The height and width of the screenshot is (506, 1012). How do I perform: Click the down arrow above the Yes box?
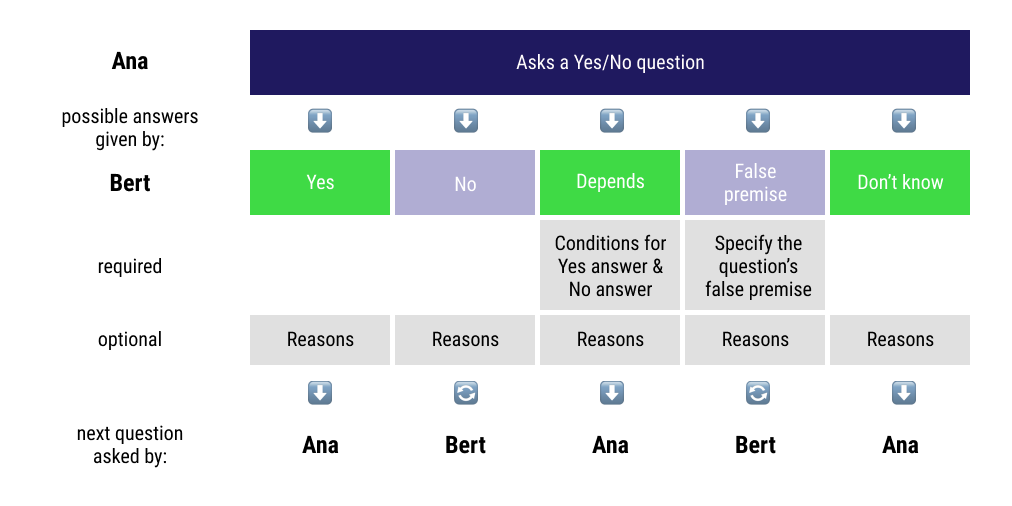tap(320, 122)
